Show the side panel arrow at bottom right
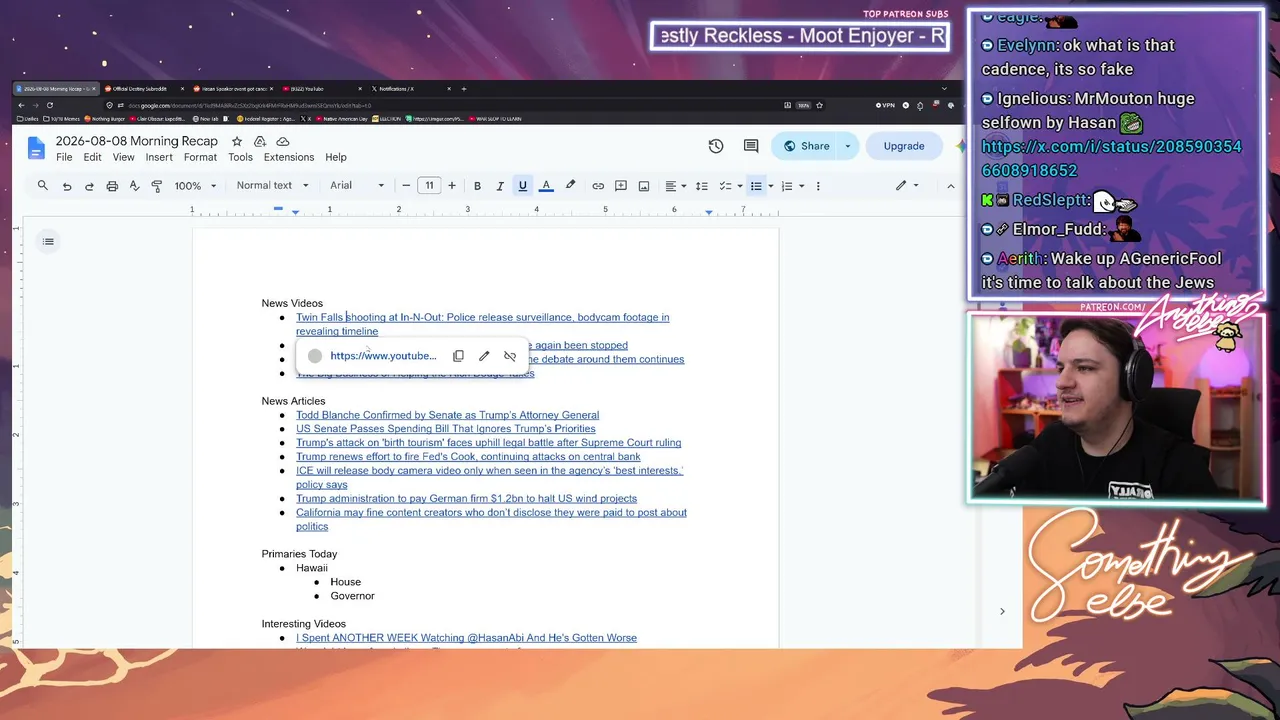Screen dimensions: 1280x720 pos(1002,611)
